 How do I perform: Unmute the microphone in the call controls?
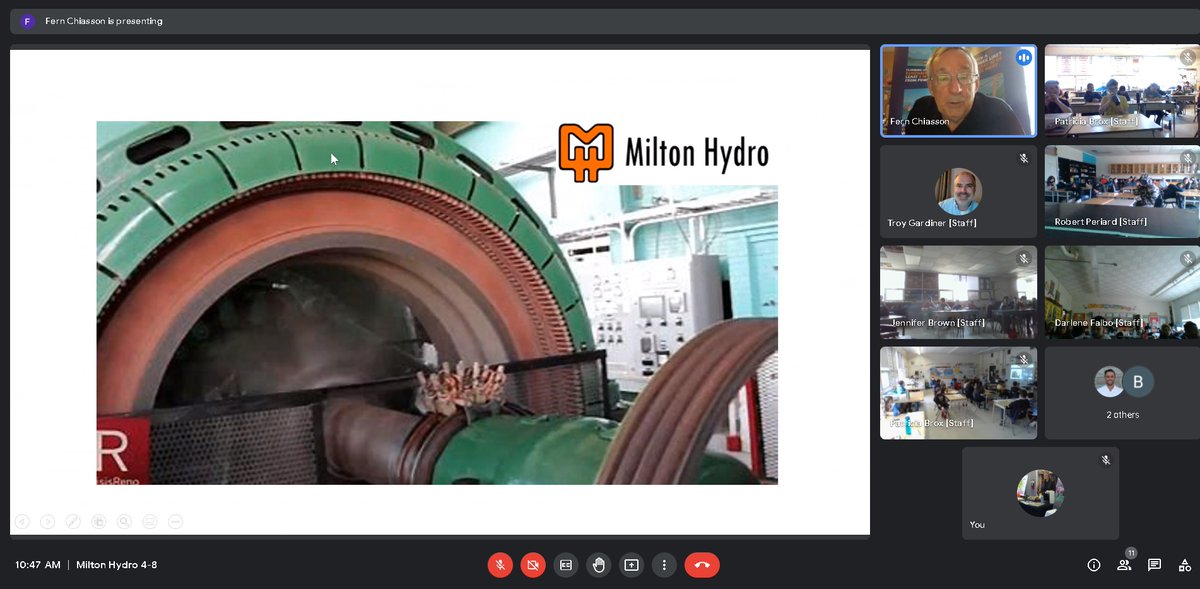(x=500, y=565)
